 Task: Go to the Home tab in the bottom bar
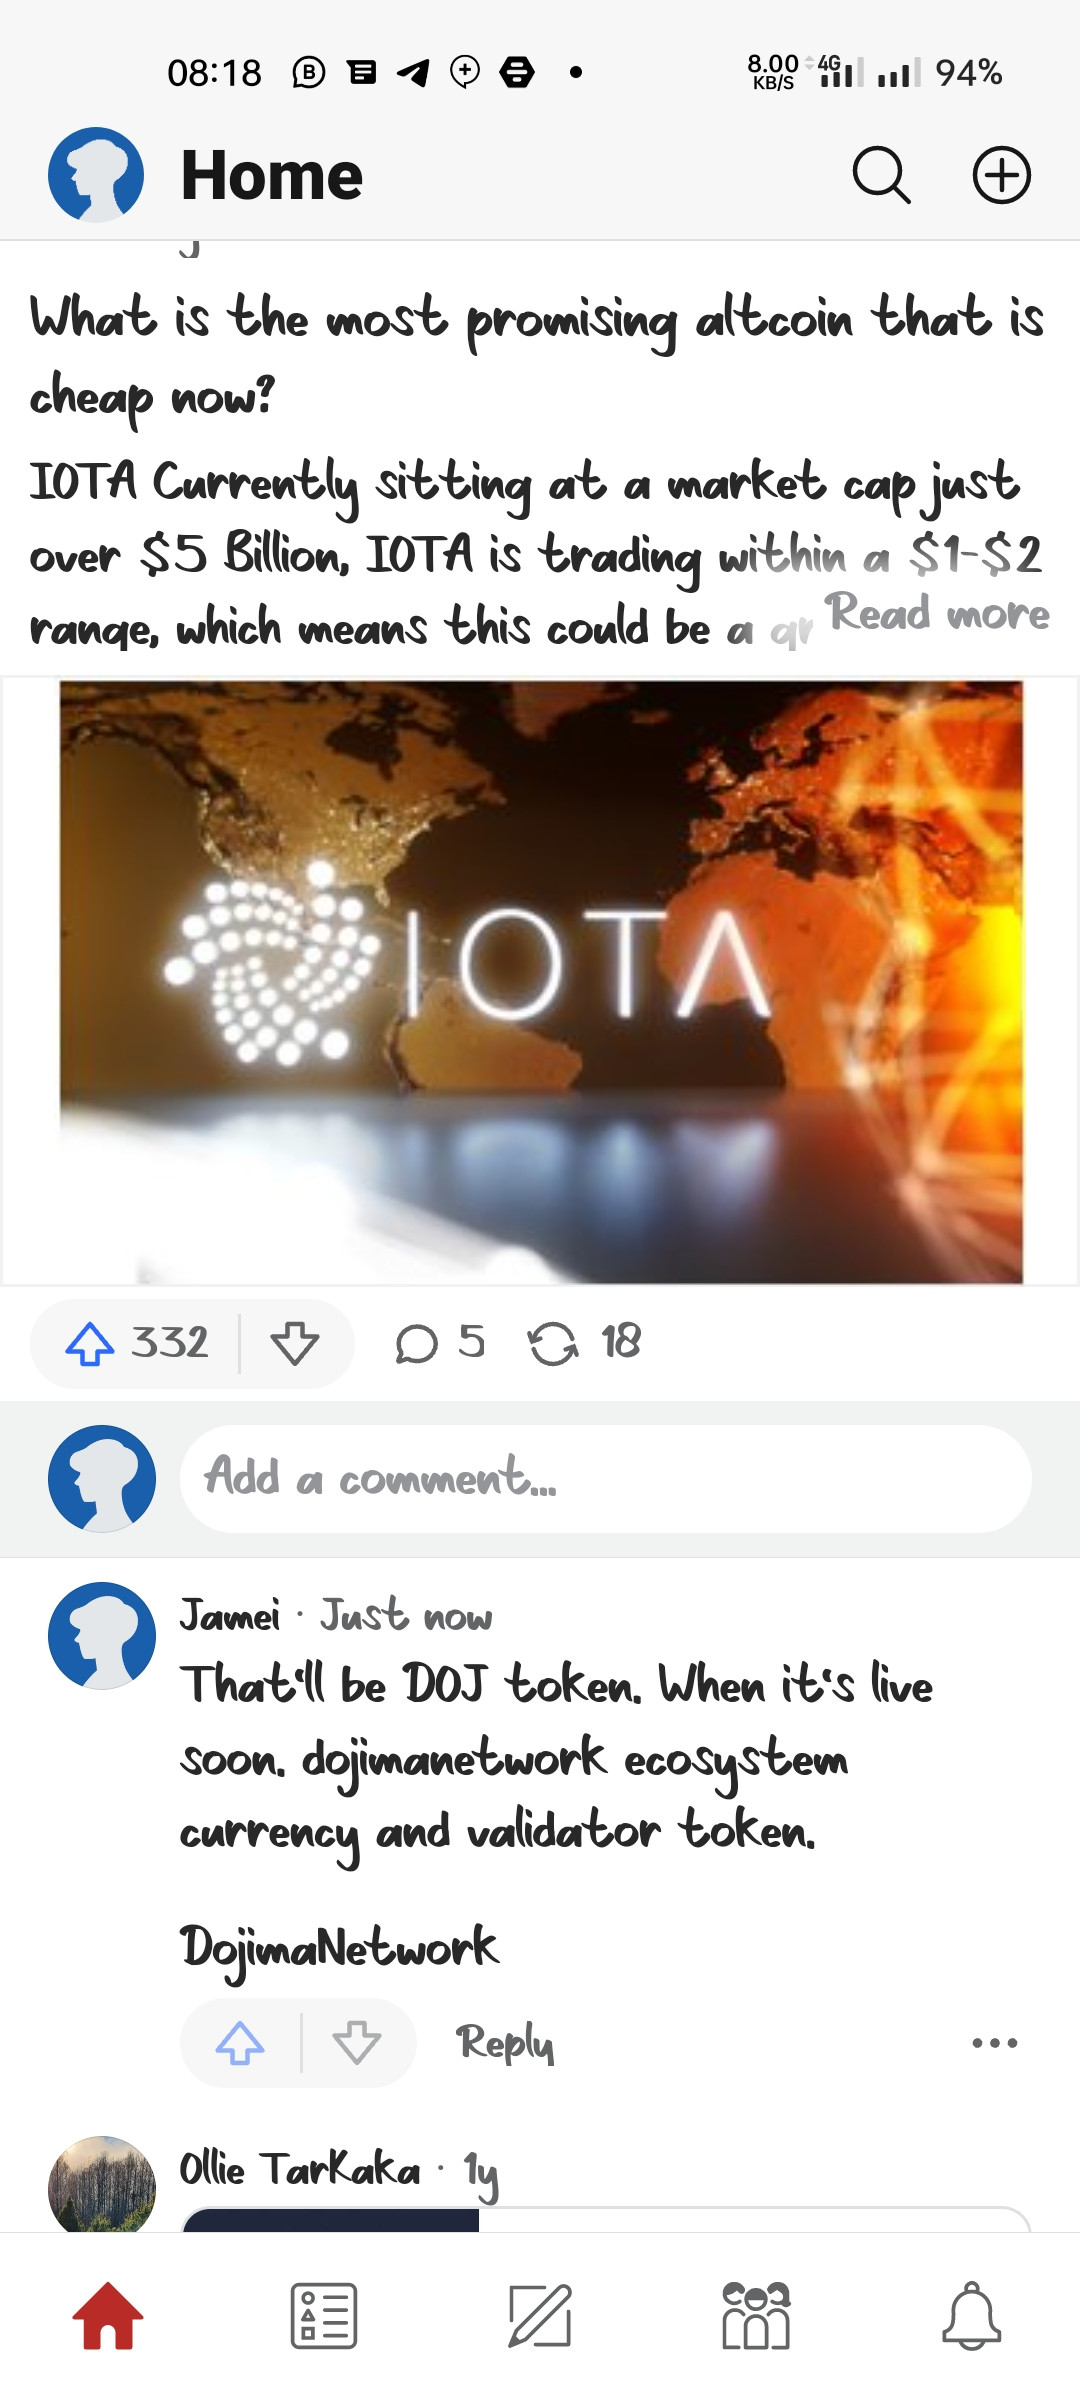coord(108,2316)
